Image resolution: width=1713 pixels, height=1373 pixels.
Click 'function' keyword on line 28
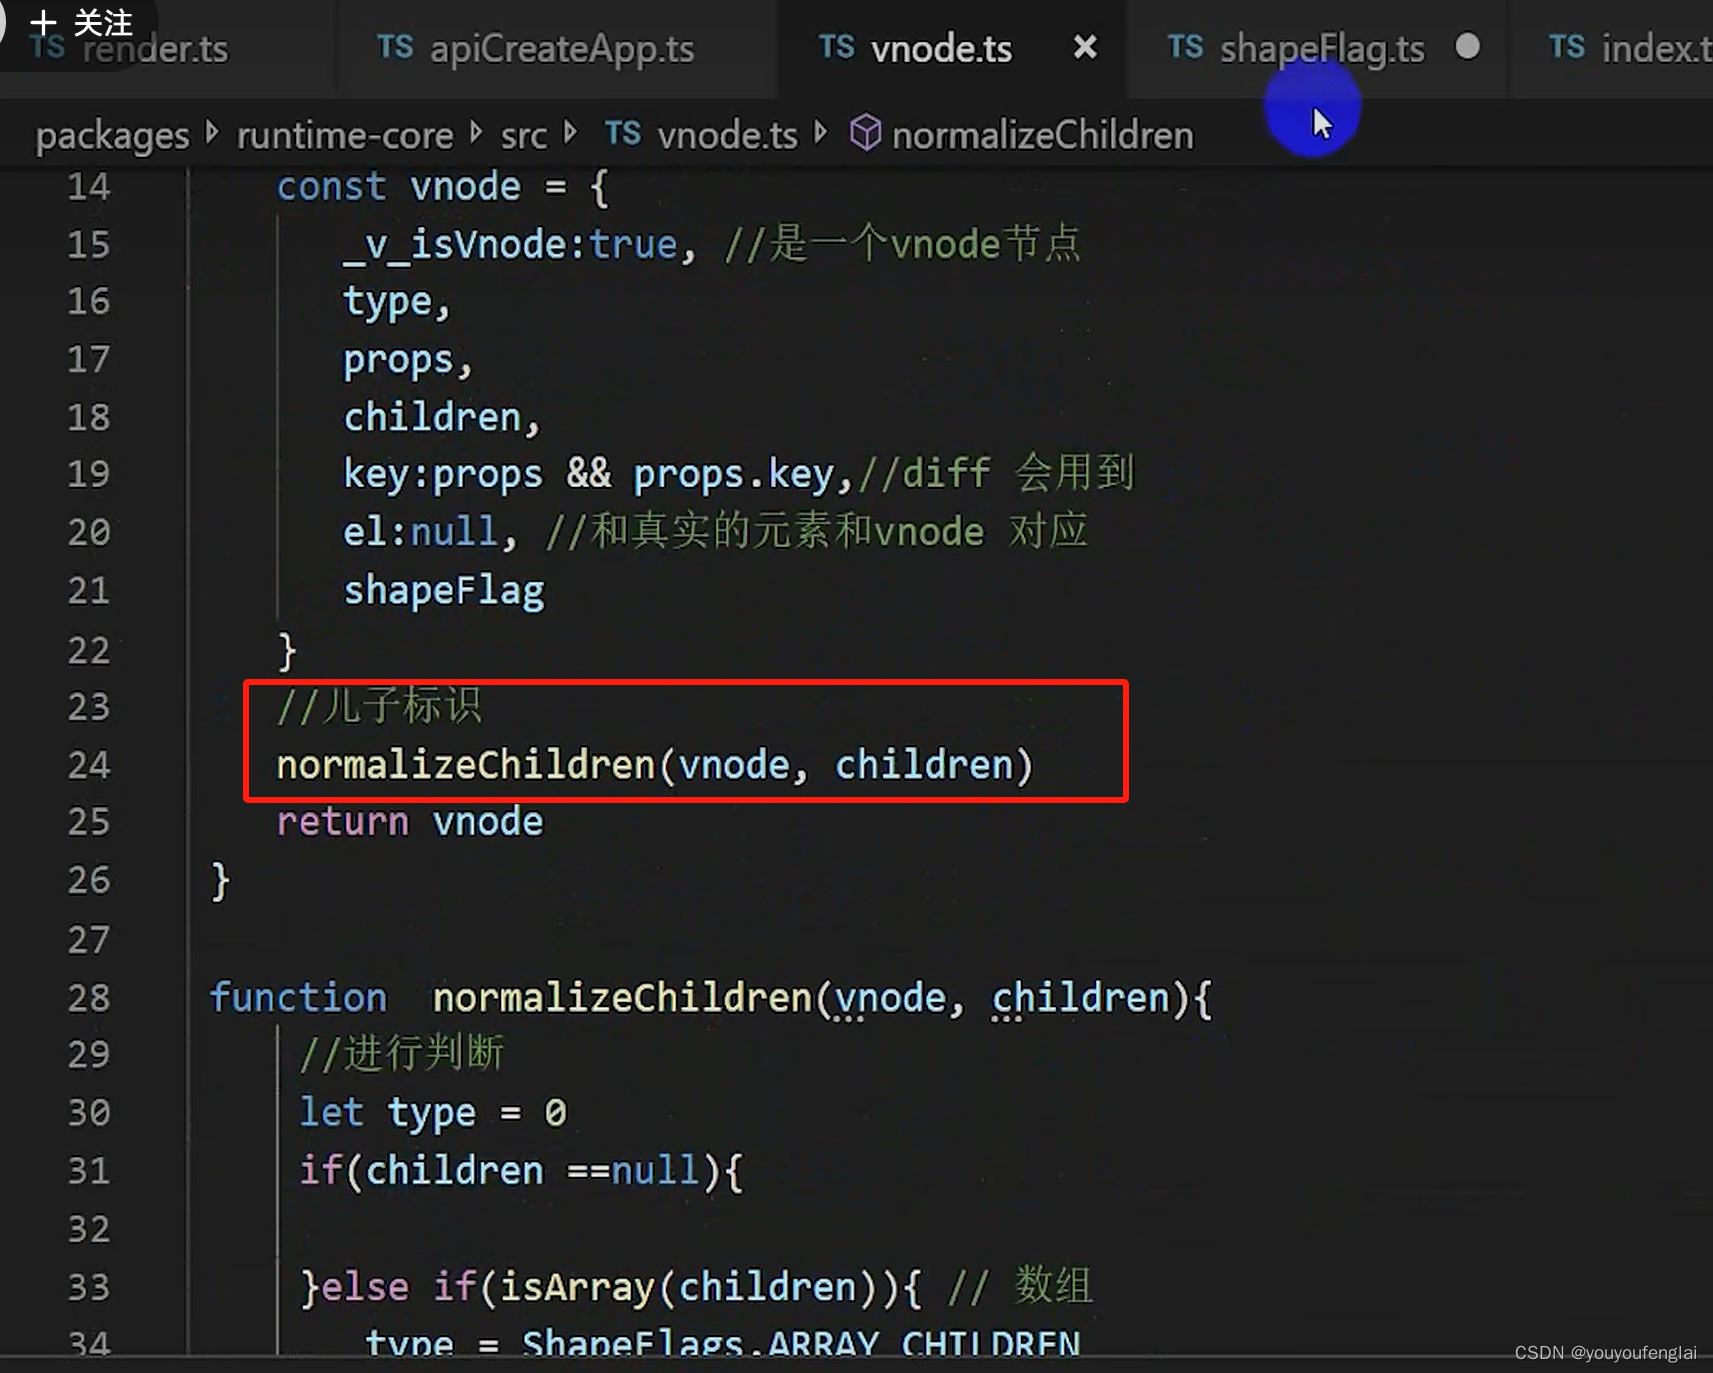(x=298, y=997)
